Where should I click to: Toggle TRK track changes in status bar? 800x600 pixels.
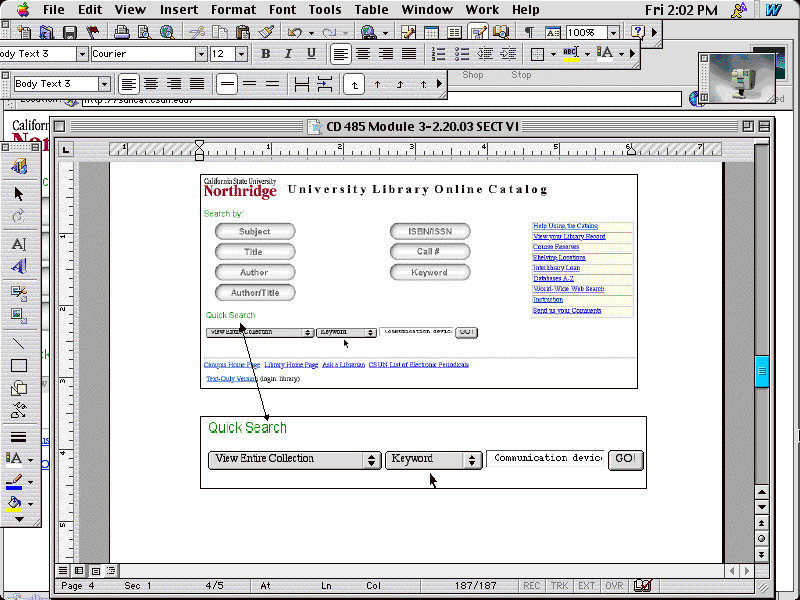[560, 586]
